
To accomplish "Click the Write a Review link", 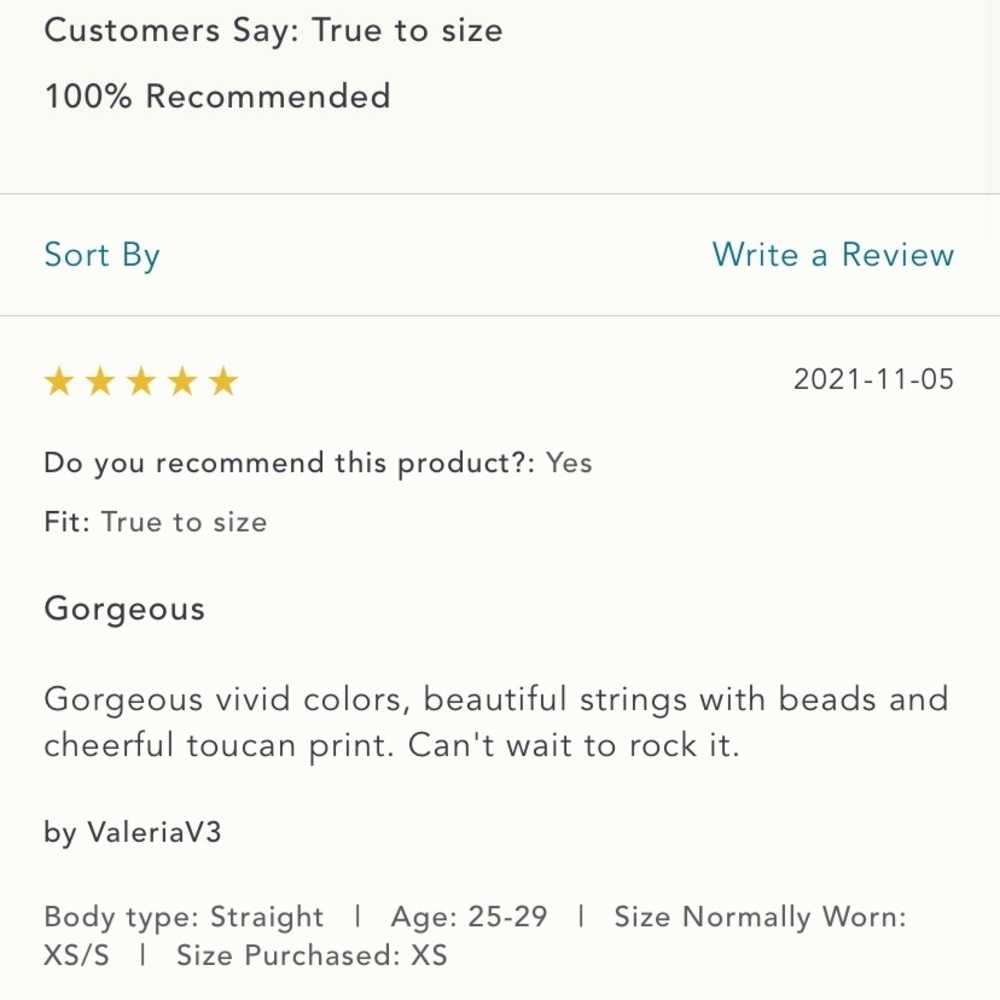I will pyautogui.click(x=833, y=255).
